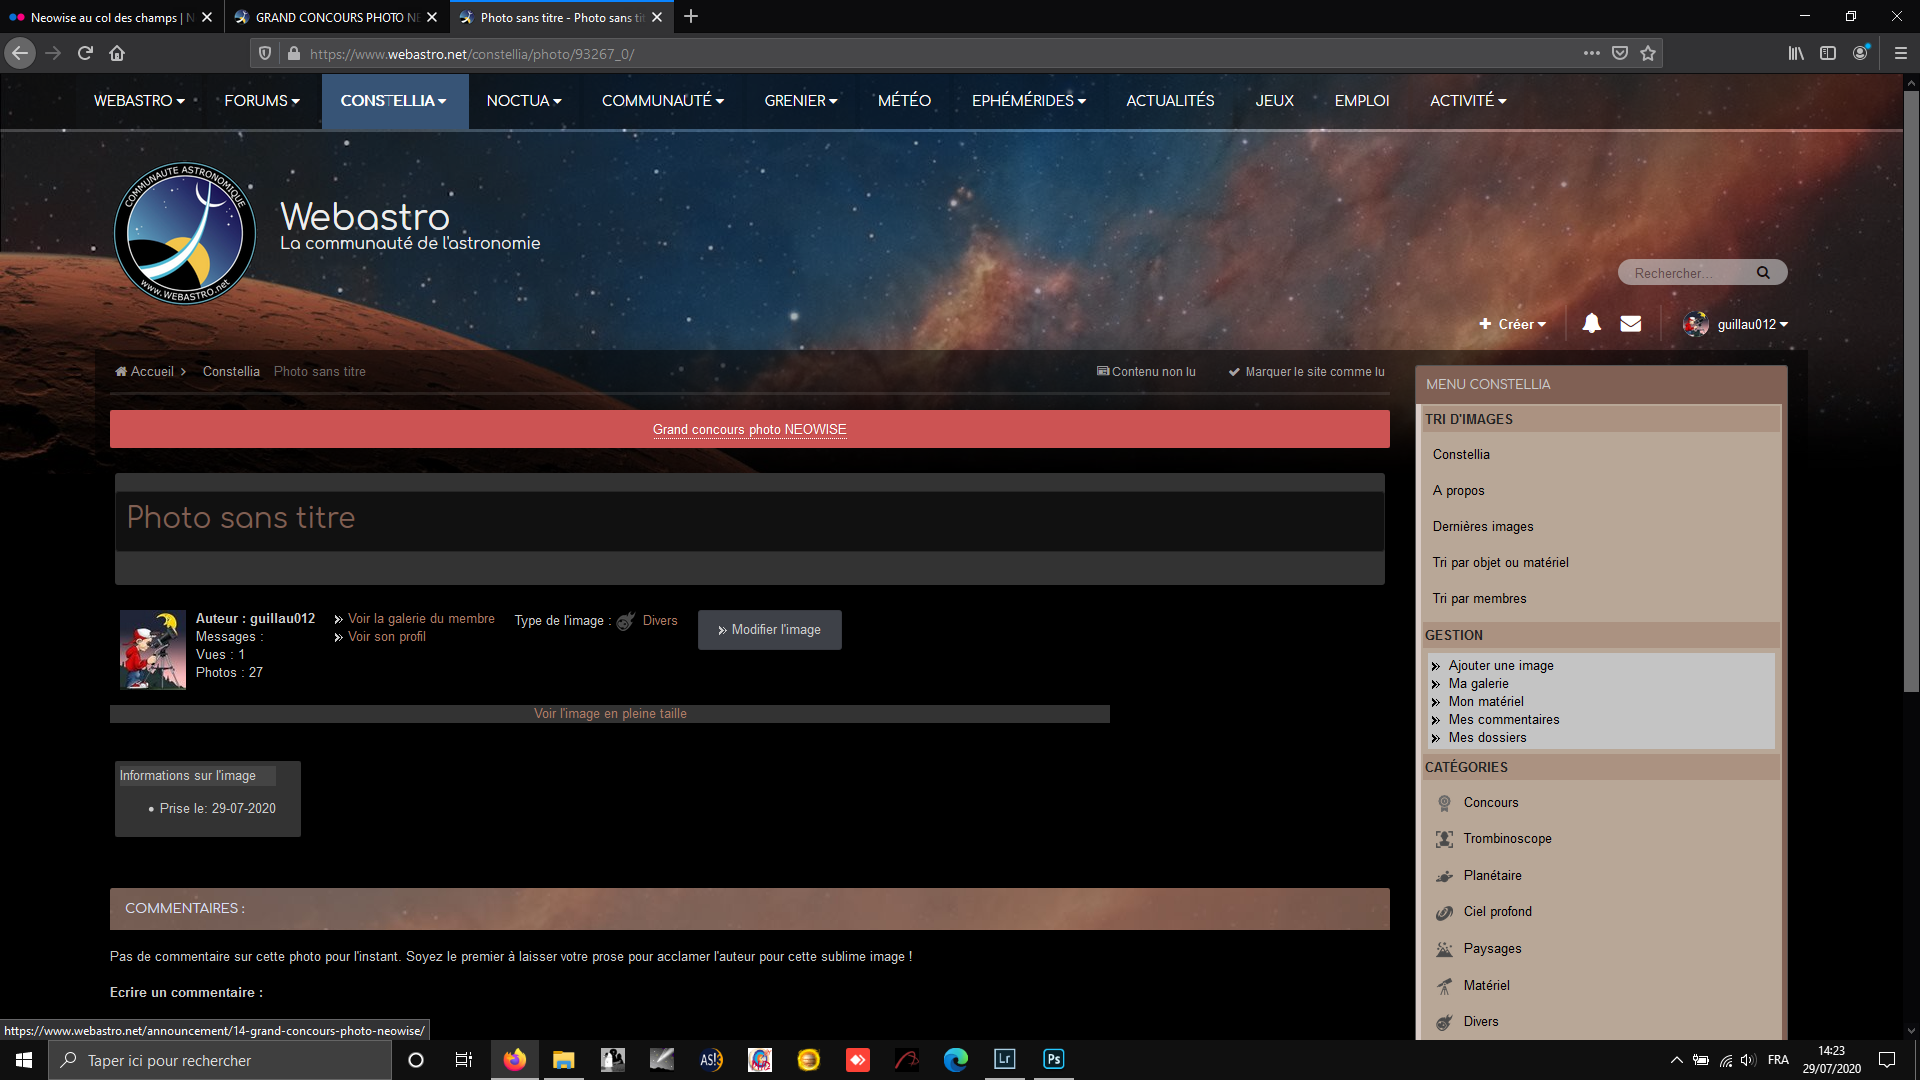
Task: Open Photoshop from the taskbar
Action: 1053,1059
